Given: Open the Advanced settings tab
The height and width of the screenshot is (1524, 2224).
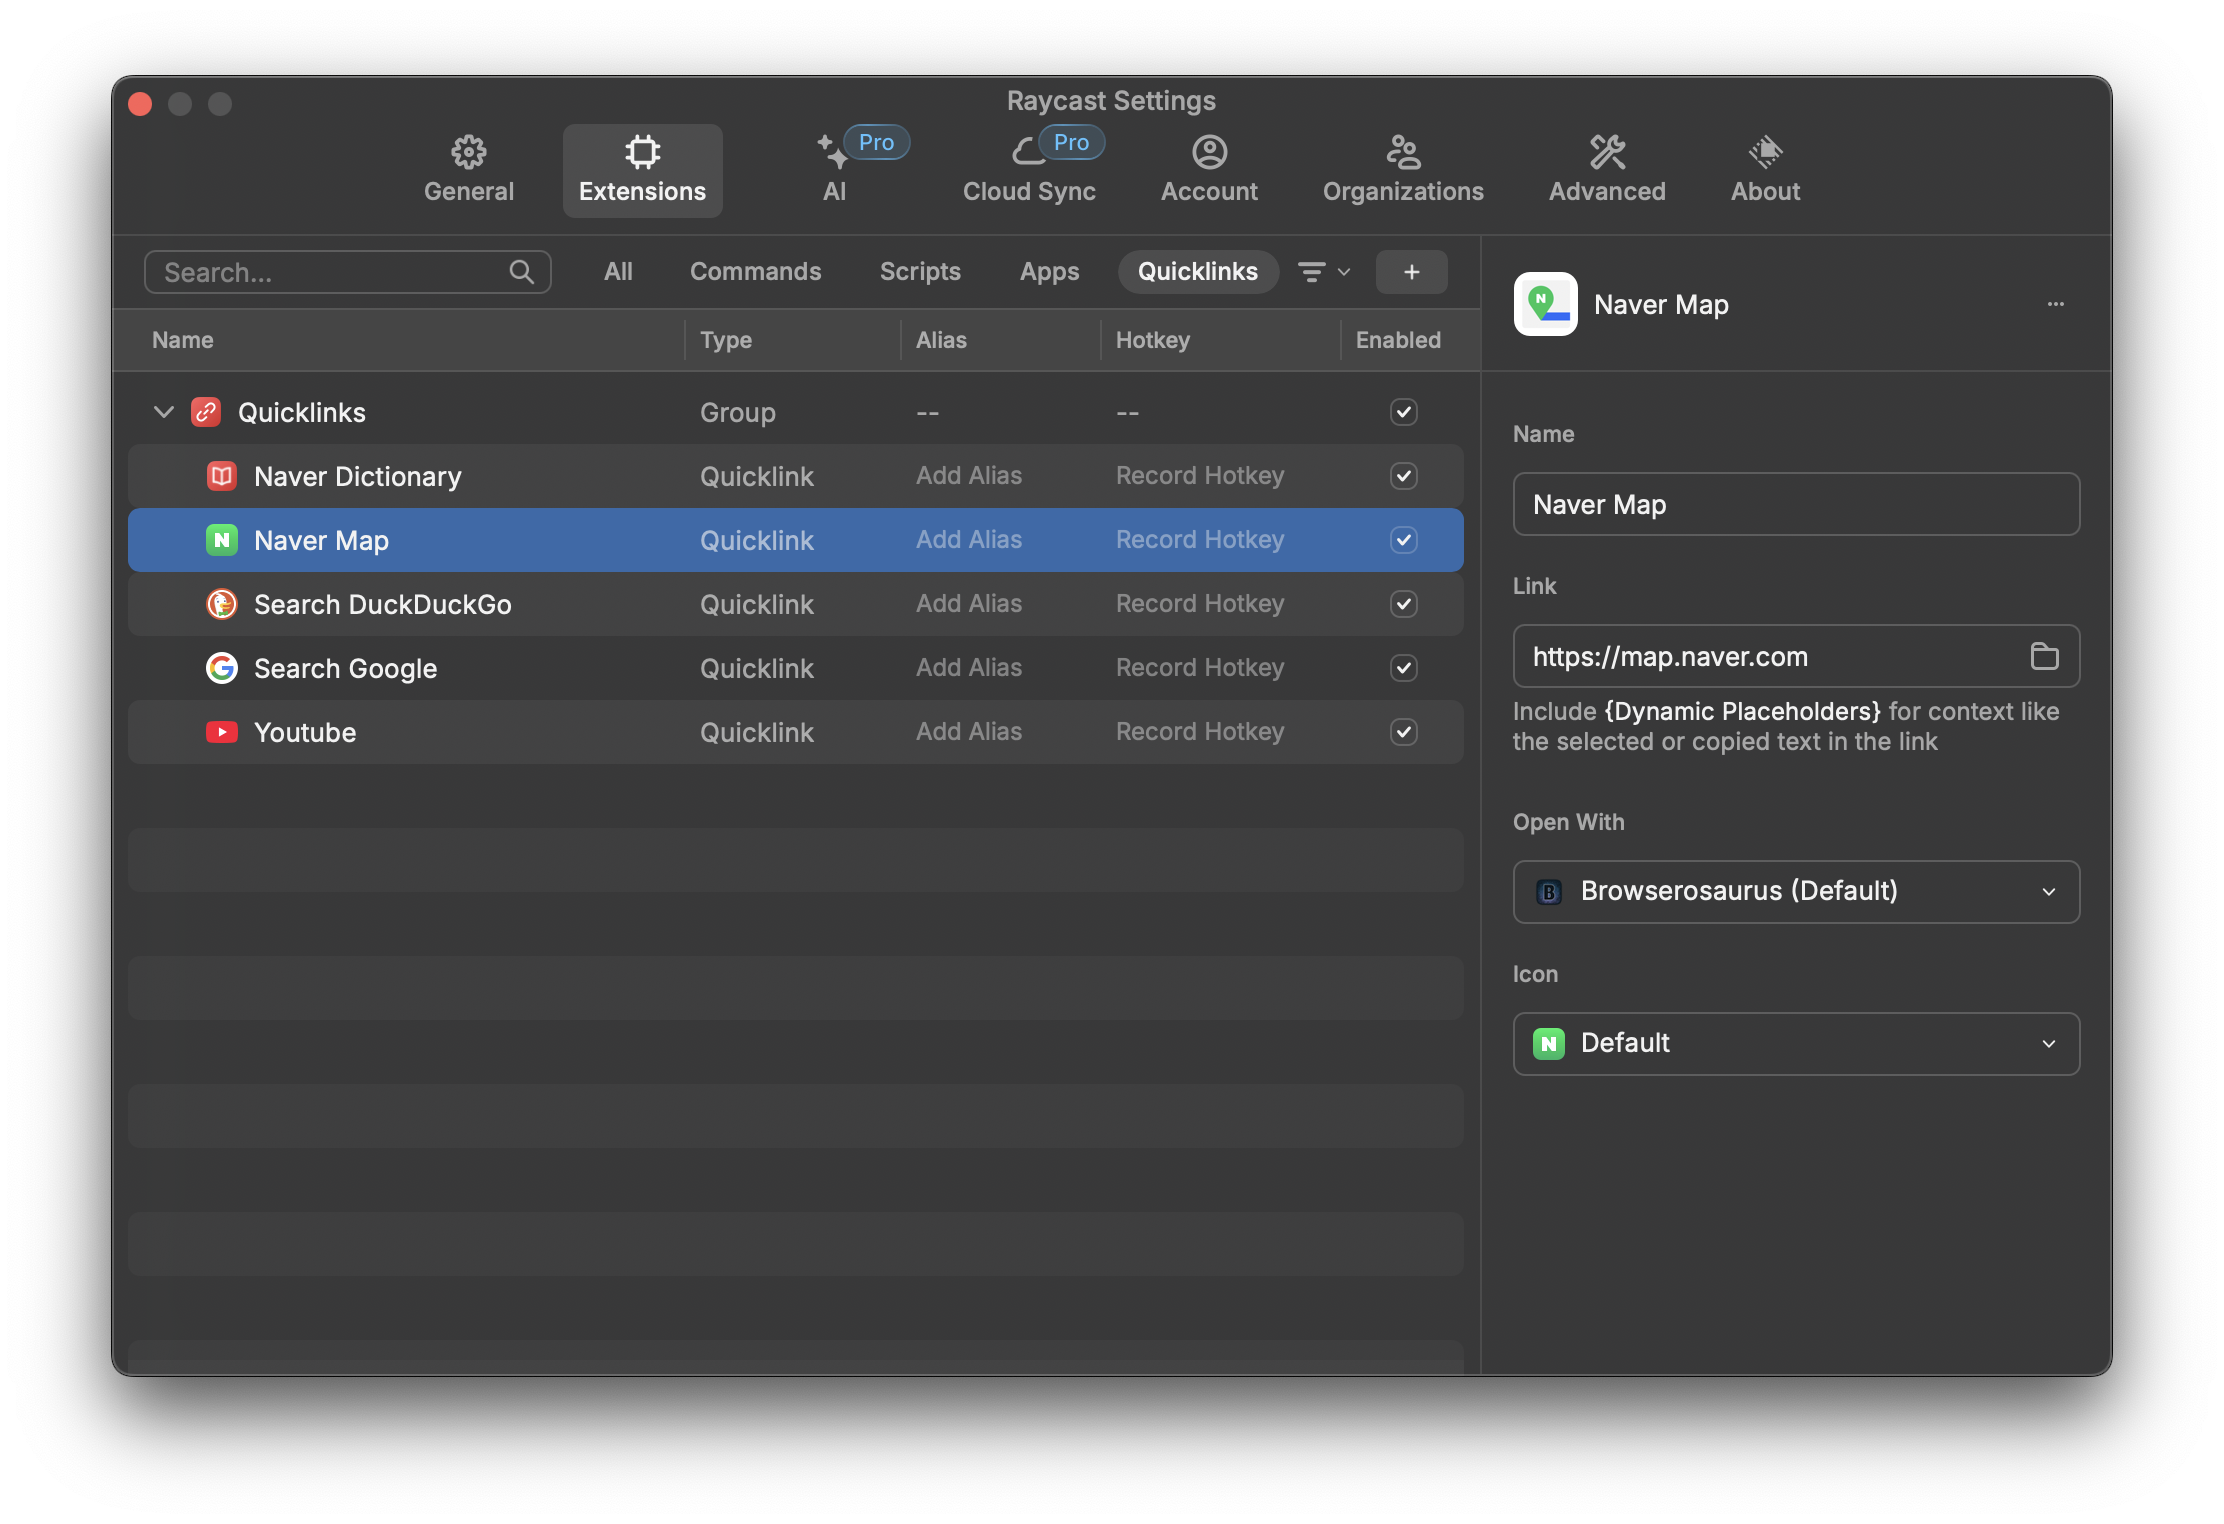Looking at the screenshot, I should [x=1607, y=170].
